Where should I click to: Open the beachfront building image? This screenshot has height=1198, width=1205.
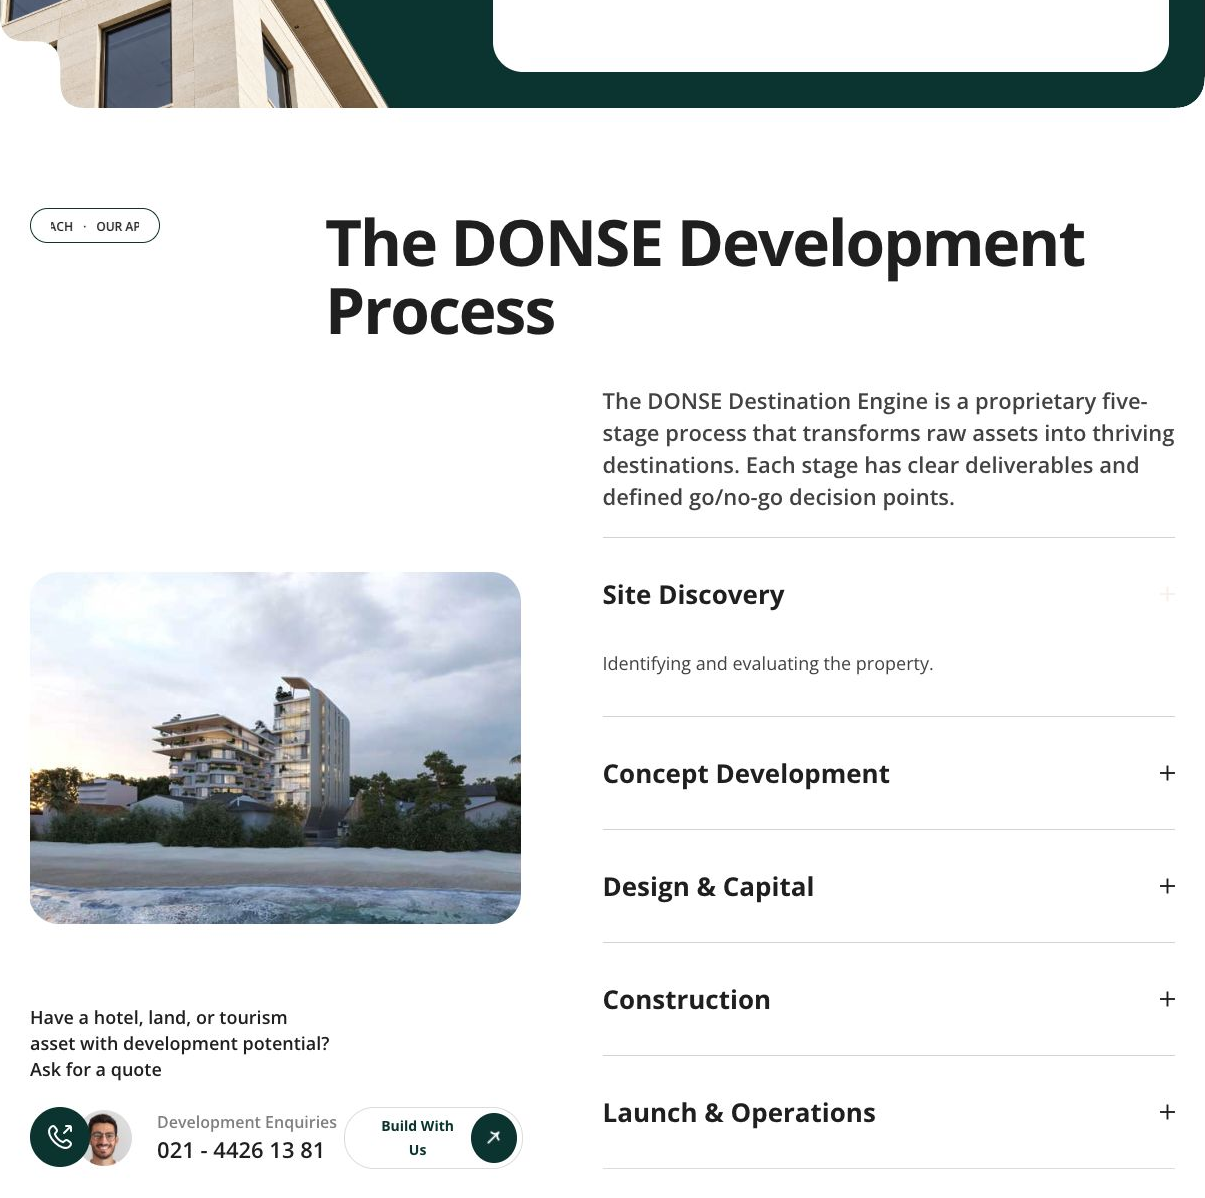(275, 748)
